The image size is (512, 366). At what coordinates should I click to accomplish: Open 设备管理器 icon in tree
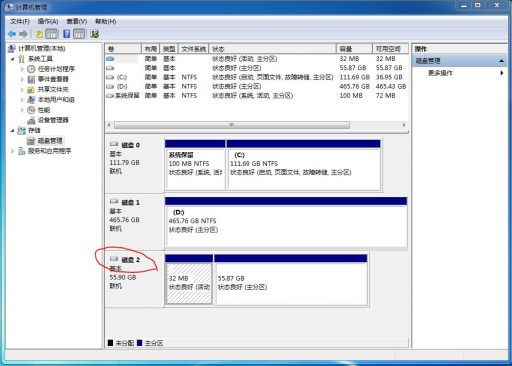pyautogui.click(x=31, y=120)
